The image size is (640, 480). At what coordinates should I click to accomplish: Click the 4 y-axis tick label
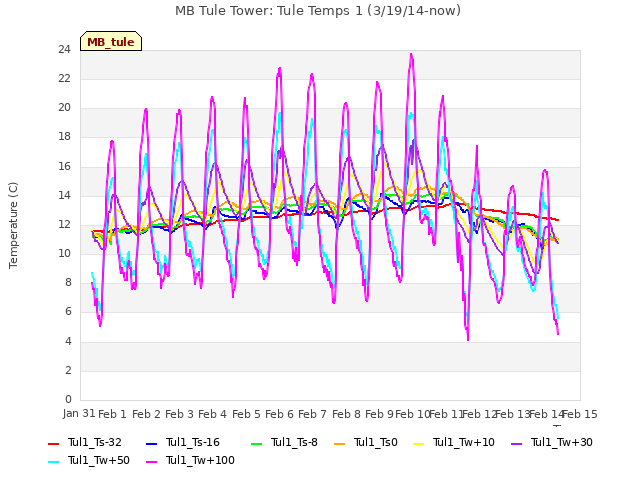coord(68,341)
